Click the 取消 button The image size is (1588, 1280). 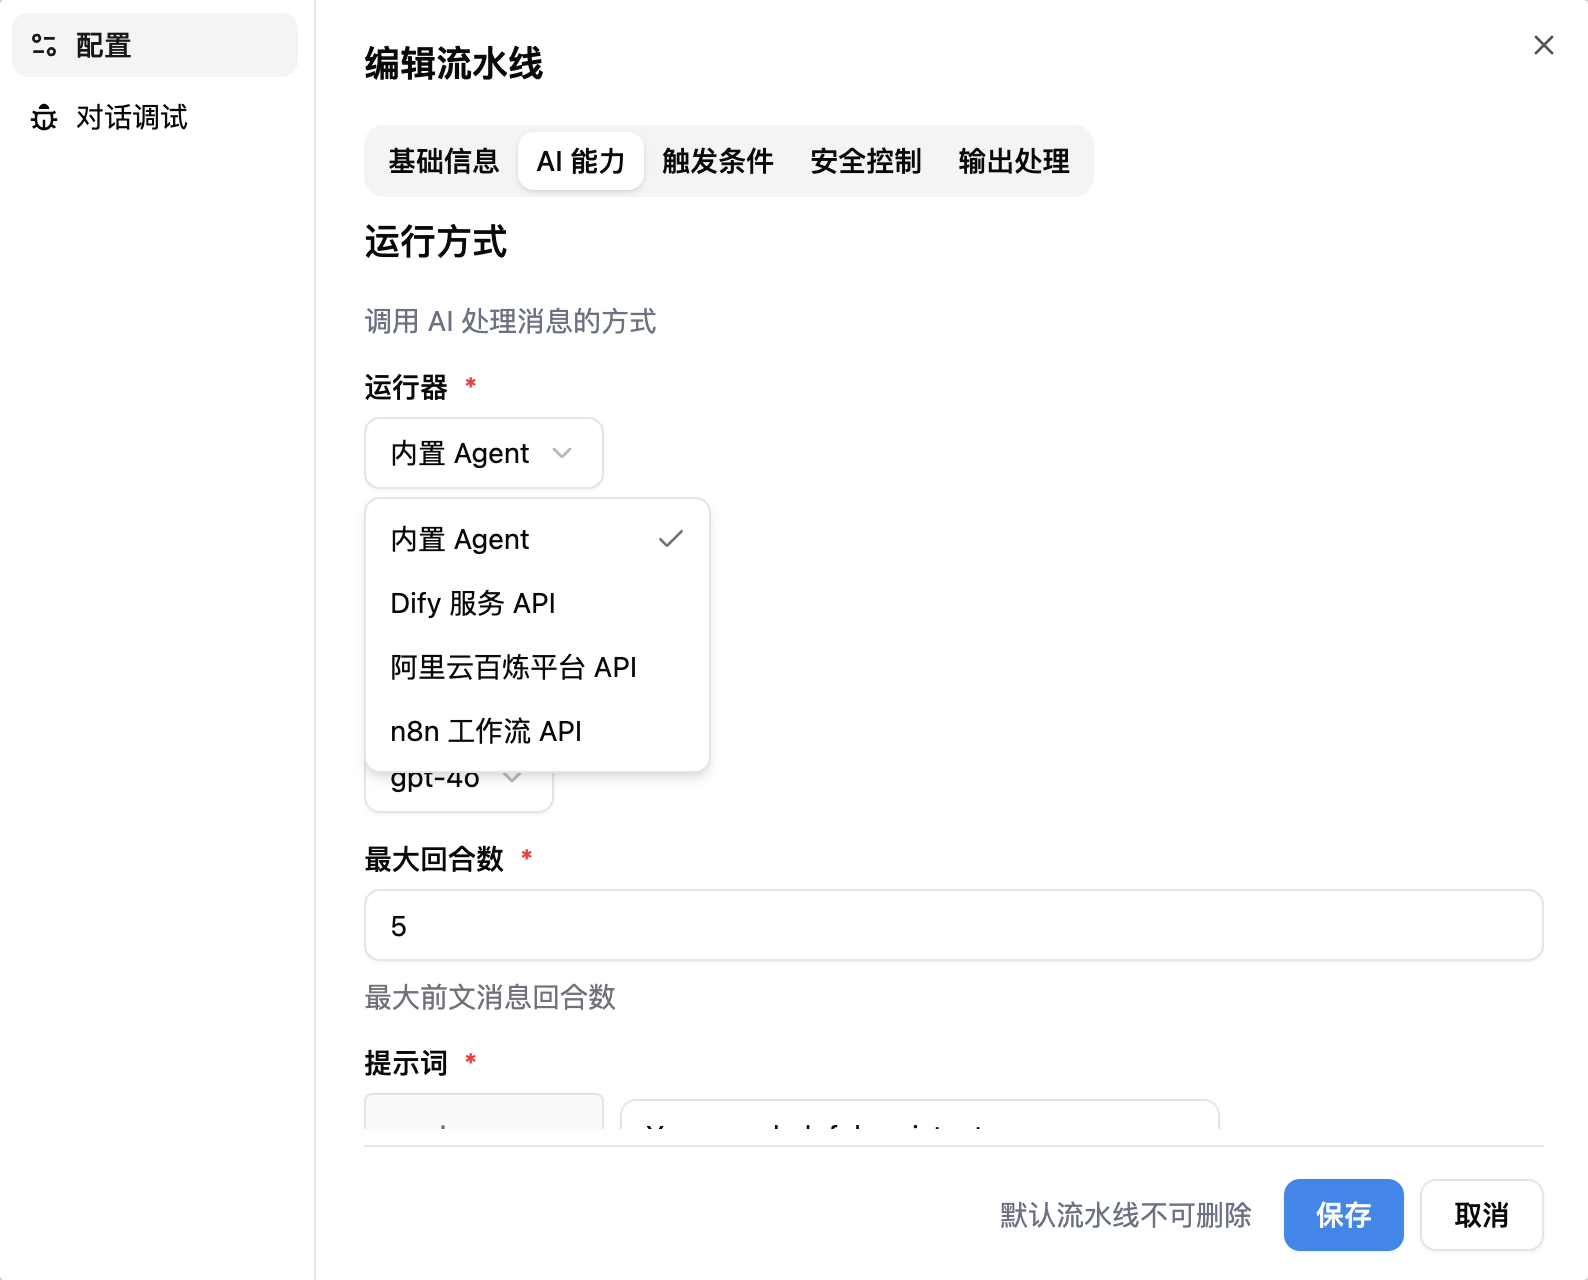[1481, 1215]
